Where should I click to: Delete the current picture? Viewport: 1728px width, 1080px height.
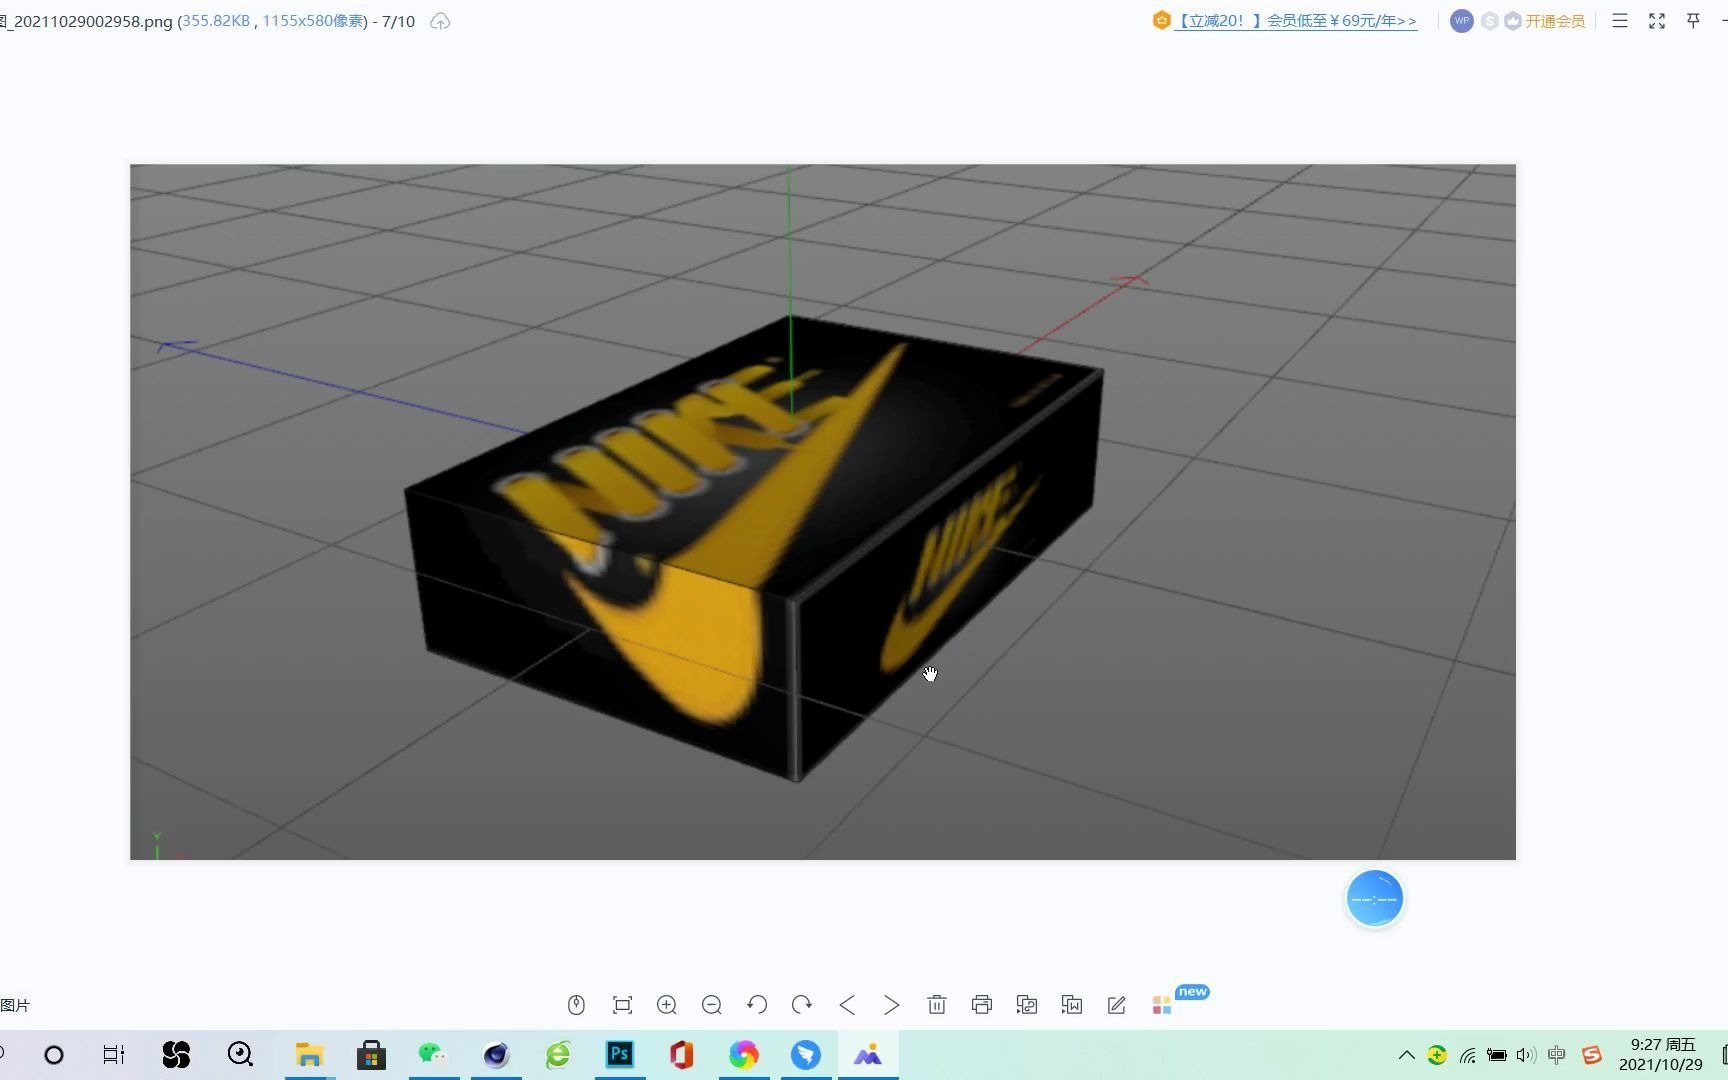click(936, 1004)
